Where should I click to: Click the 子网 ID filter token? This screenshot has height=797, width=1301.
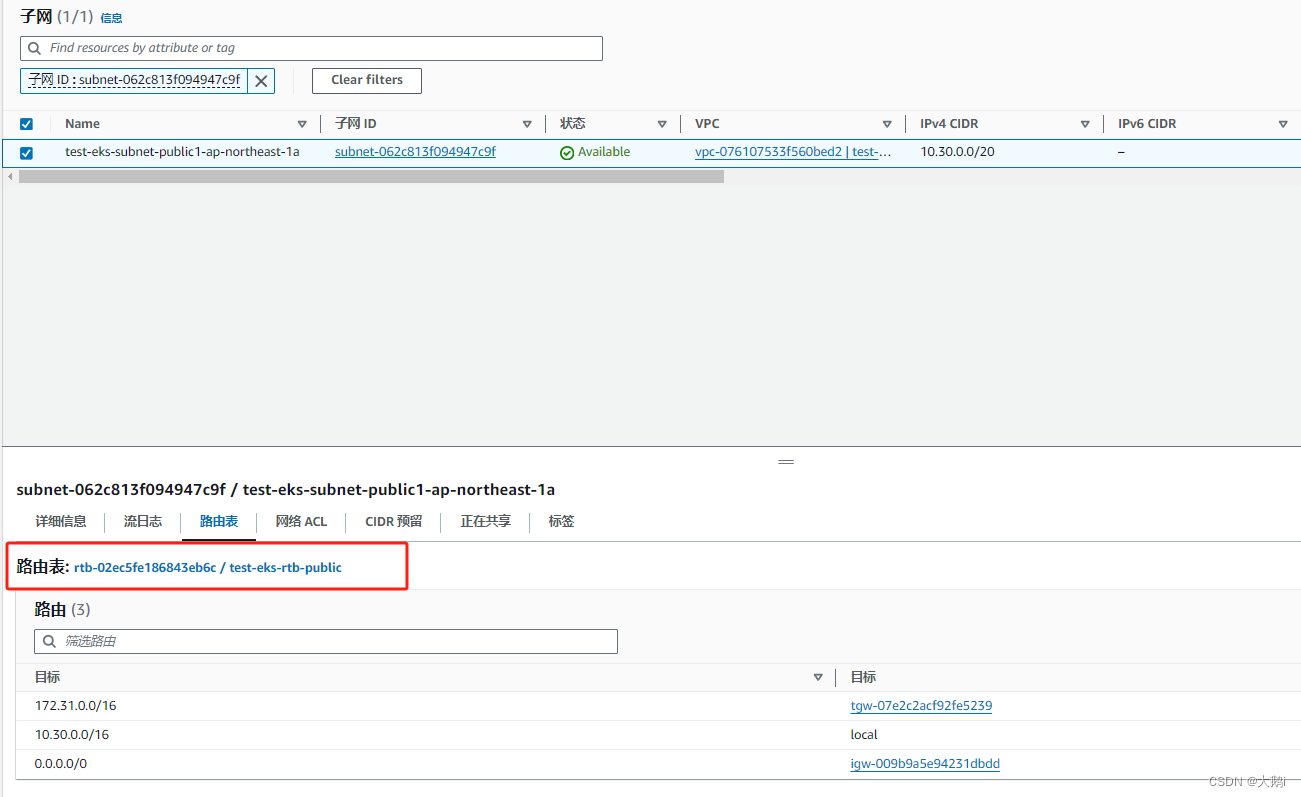point(134,81)
